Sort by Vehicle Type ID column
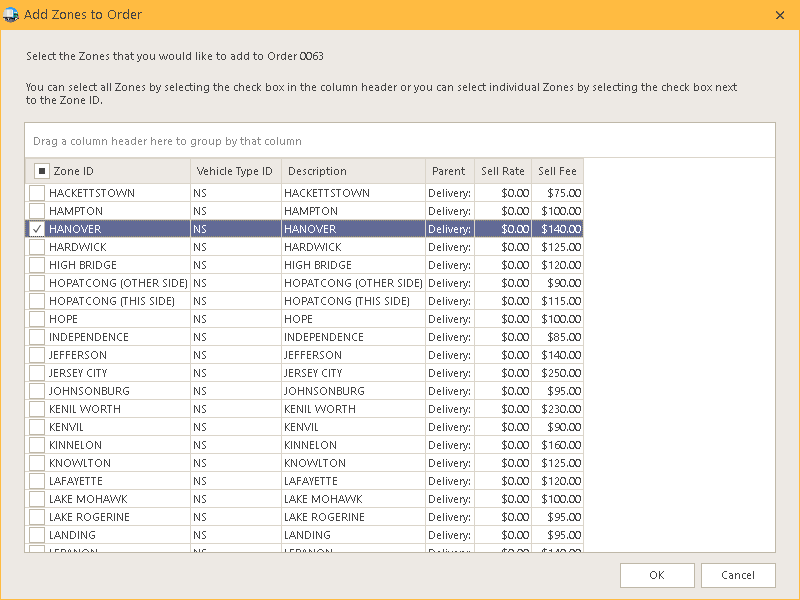 (235, 171)
